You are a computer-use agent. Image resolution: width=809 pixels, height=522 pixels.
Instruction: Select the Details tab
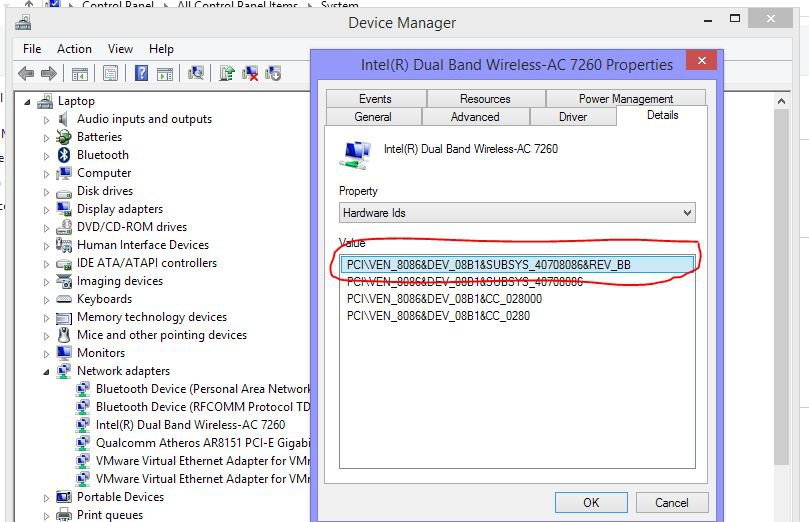[x=662, y=115]
